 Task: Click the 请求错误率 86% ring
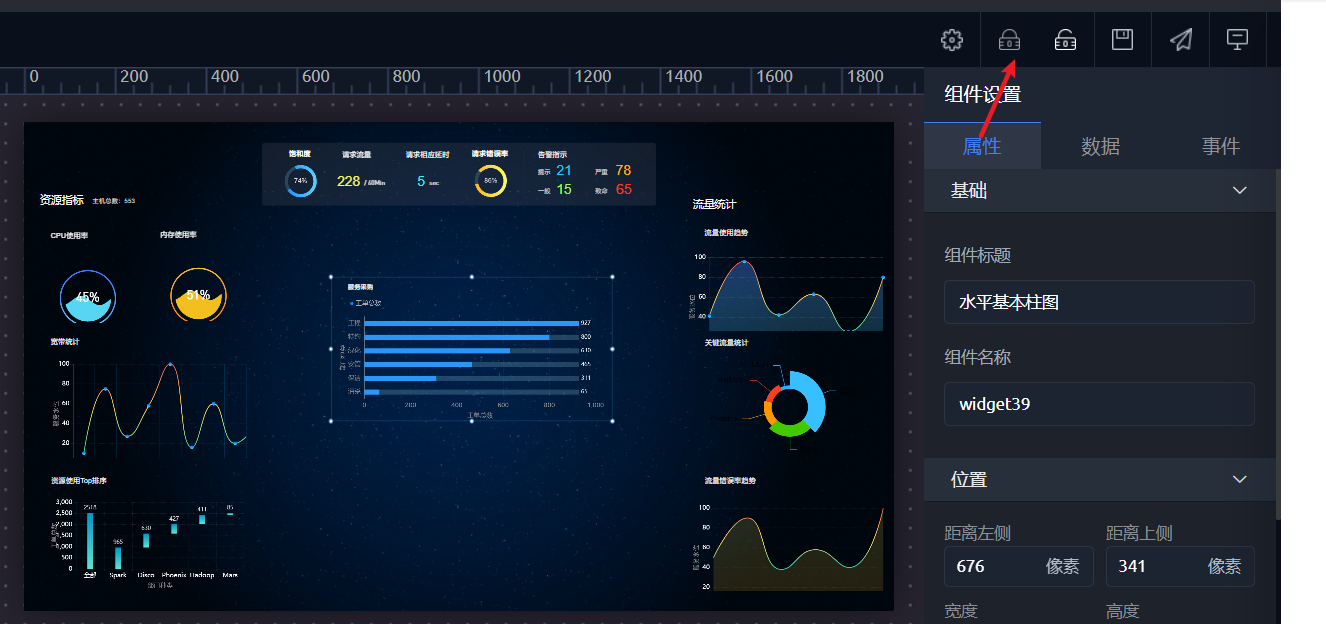tap(490, 181)
